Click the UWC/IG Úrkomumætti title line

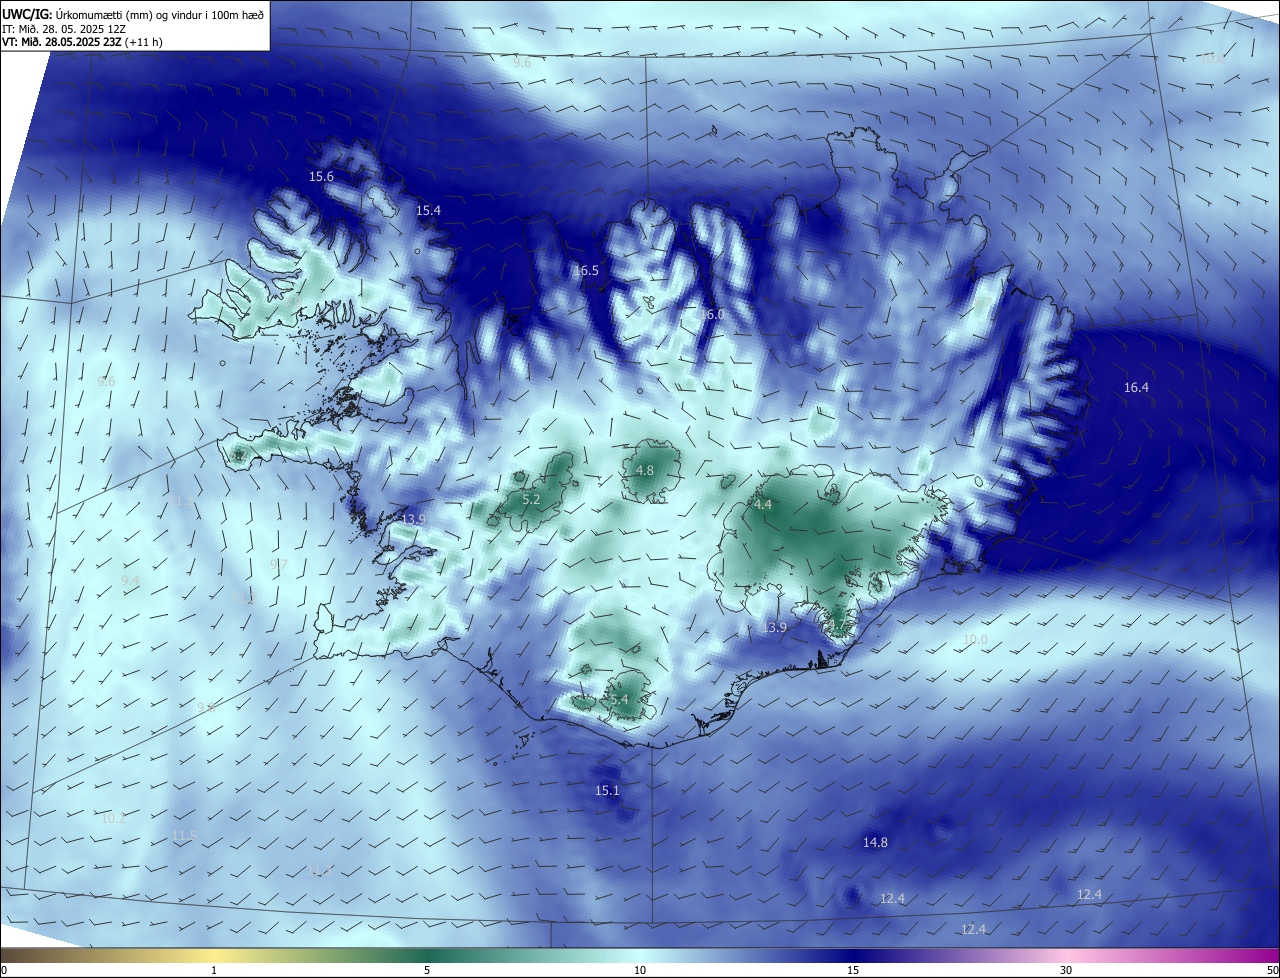pyautogui.click(x=133, y=15)
